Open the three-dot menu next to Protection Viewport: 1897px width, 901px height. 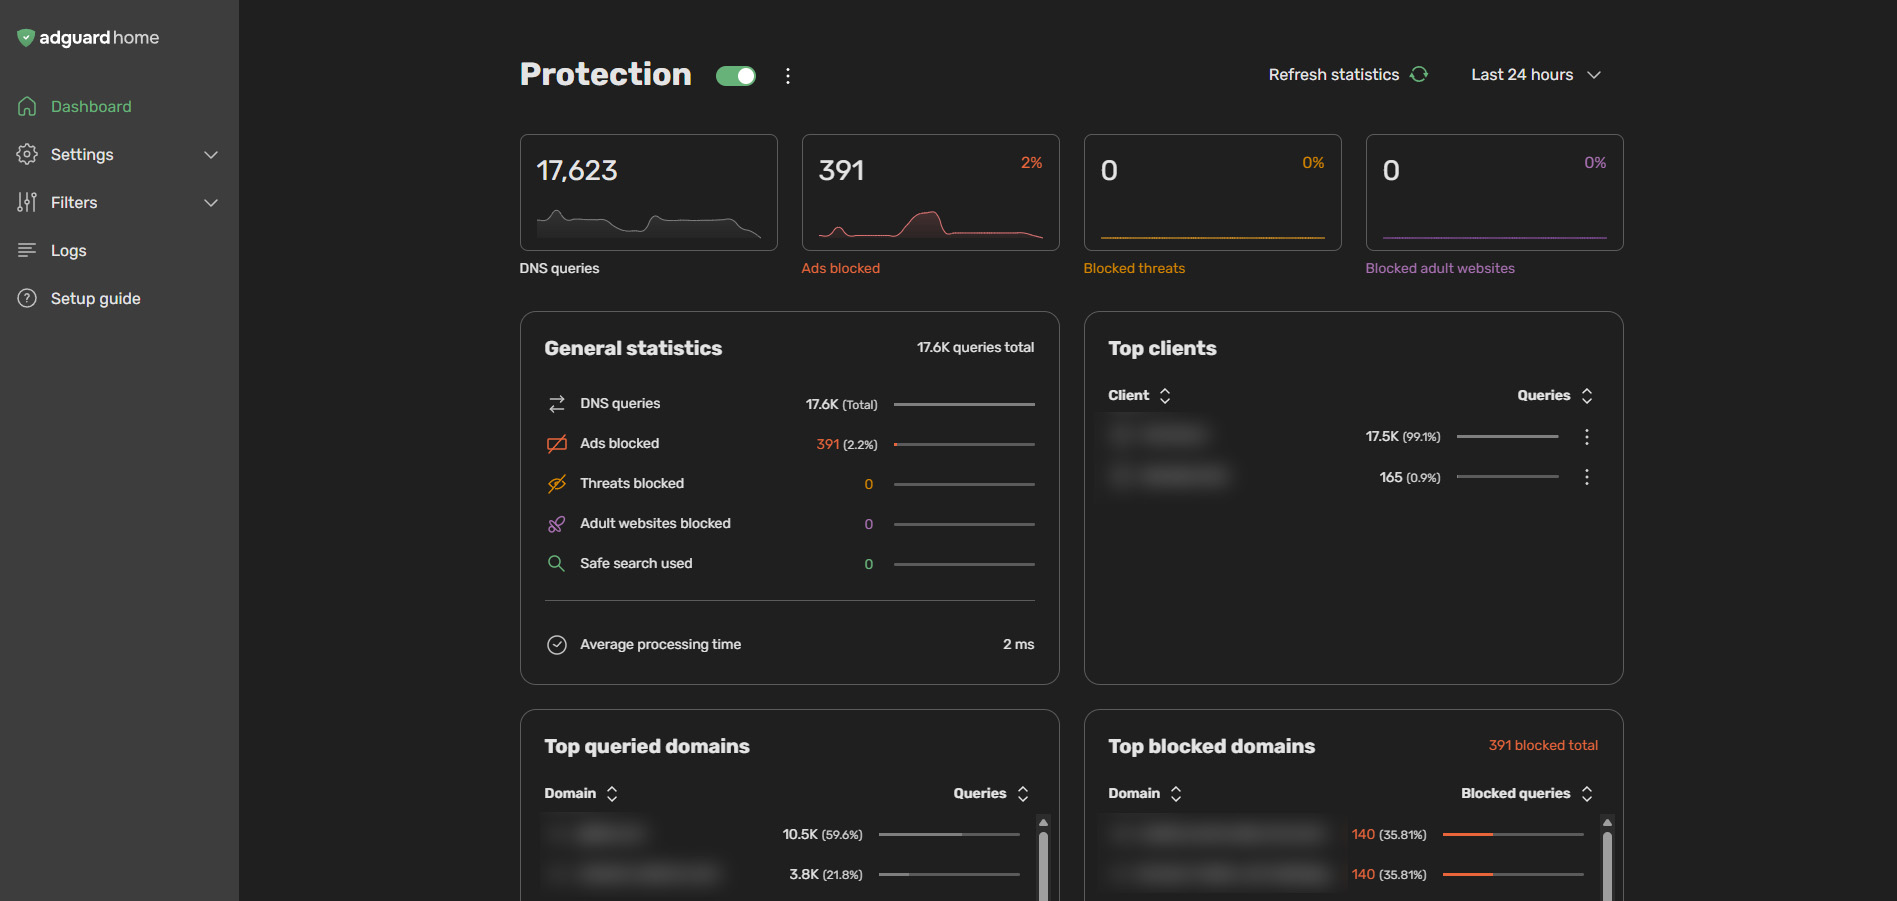pos(788,76)
